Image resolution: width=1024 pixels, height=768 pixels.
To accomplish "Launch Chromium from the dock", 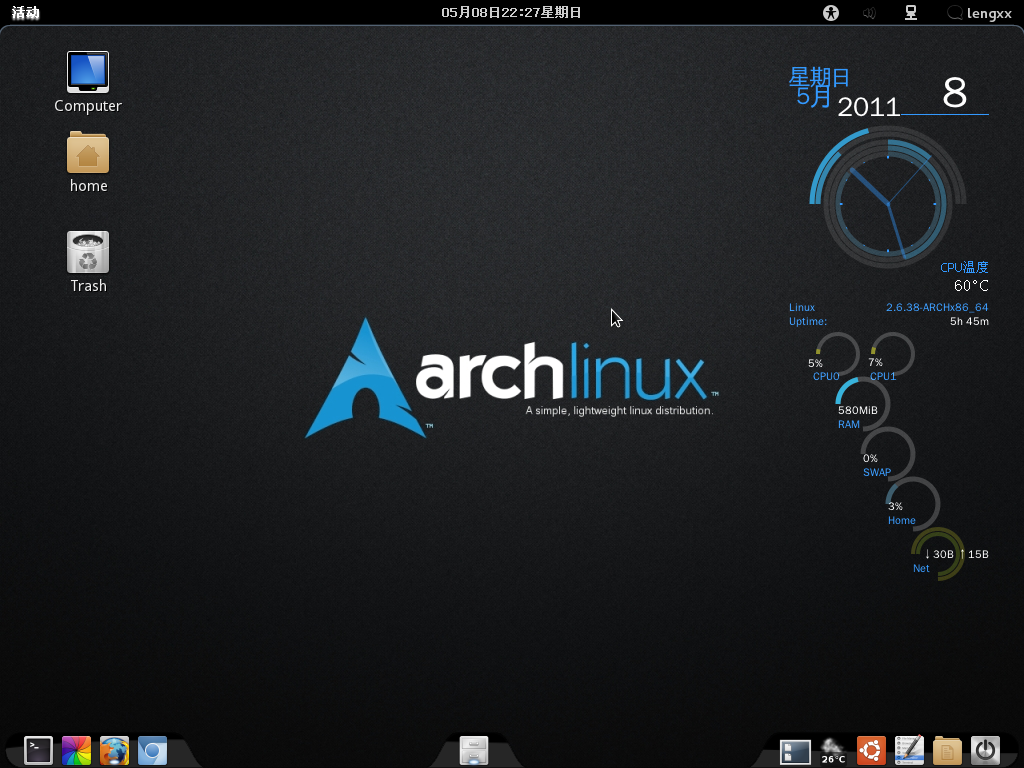I will click(x=152, y=750).
